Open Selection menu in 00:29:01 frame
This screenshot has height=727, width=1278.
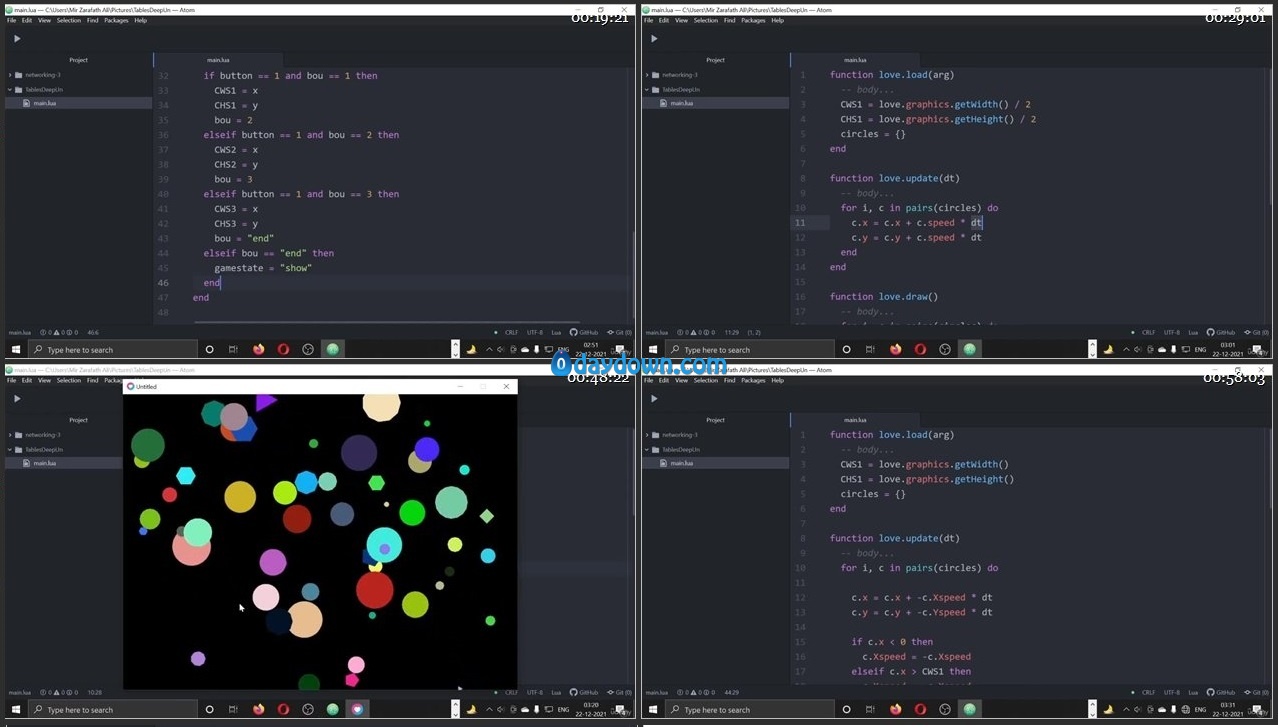706,20
